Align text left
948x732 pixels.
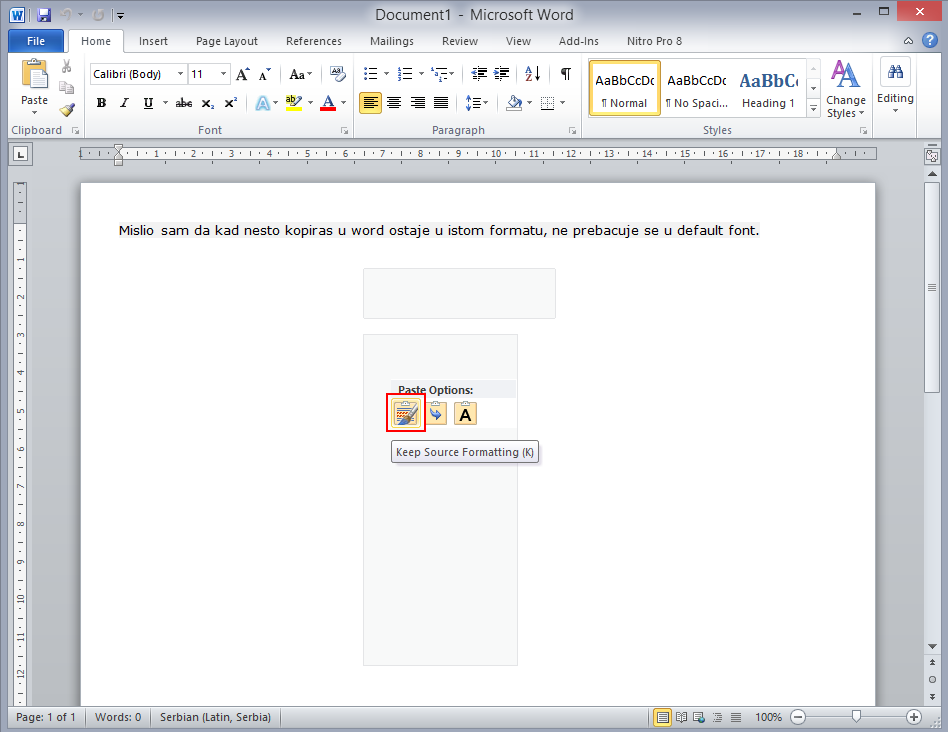pyautogui.click(x=371, y=103)
